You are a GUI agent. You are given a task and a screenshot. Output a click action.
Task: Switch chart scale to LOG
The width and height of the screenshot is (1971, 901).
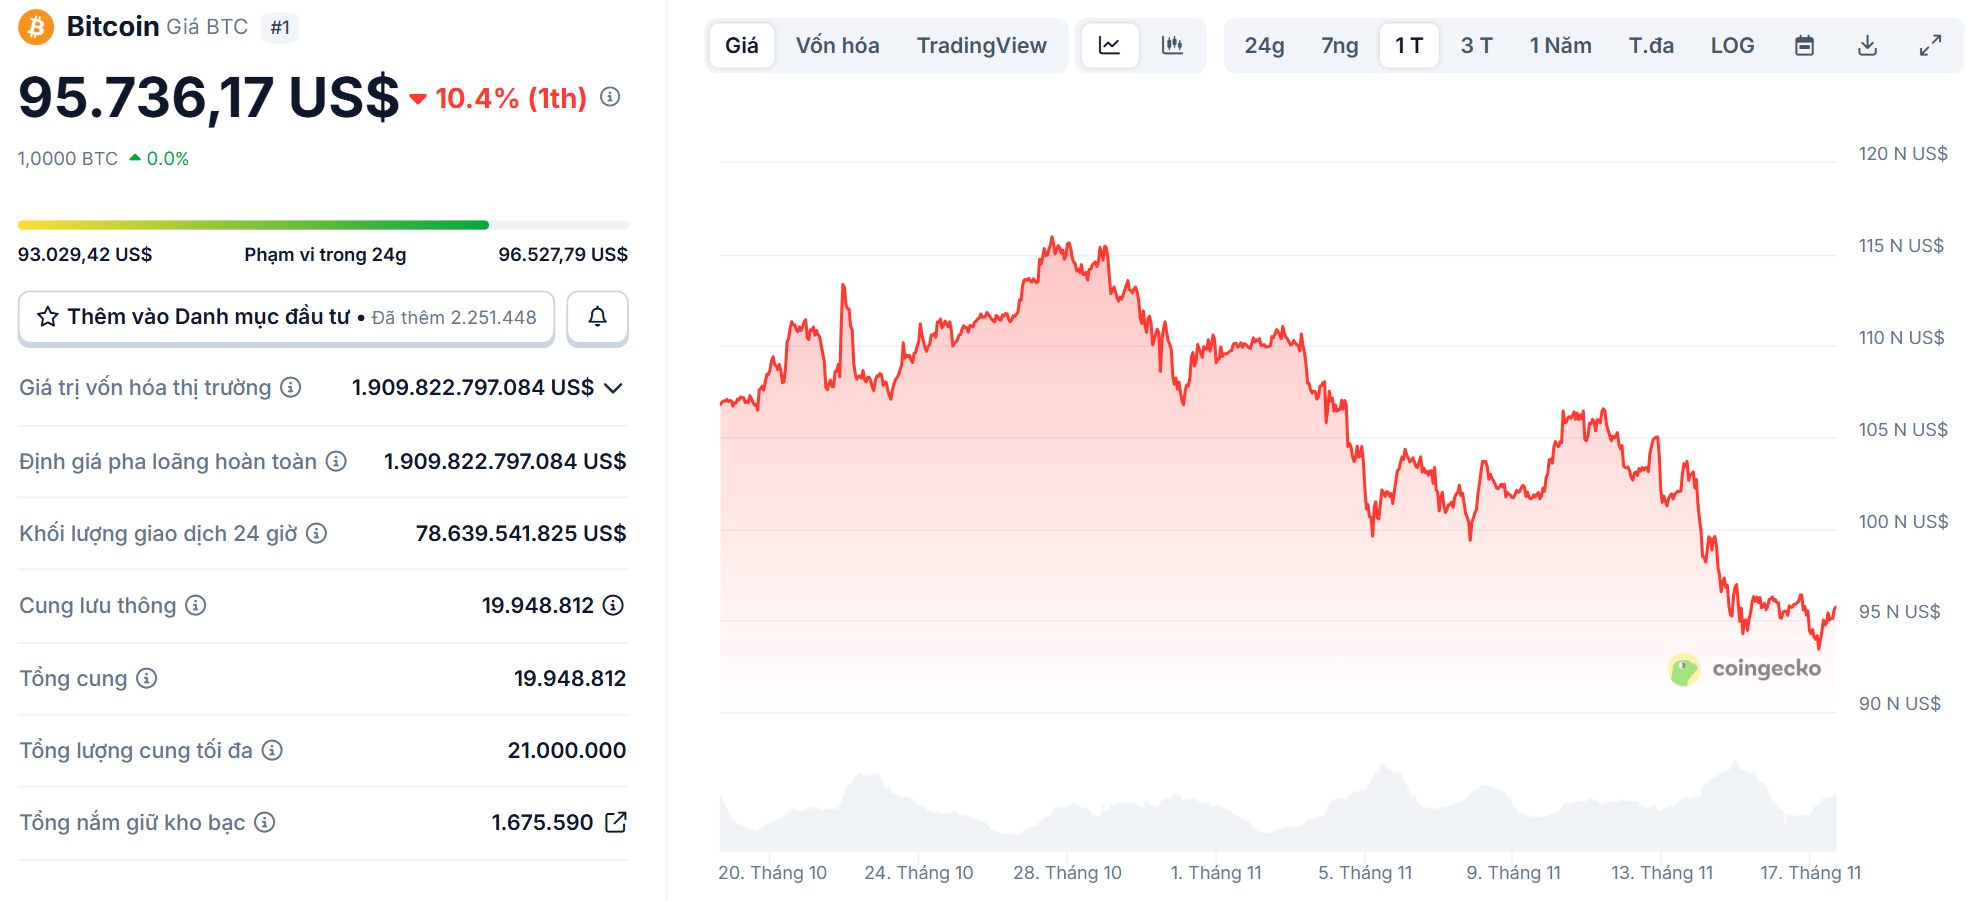[x=1732, y=45]
